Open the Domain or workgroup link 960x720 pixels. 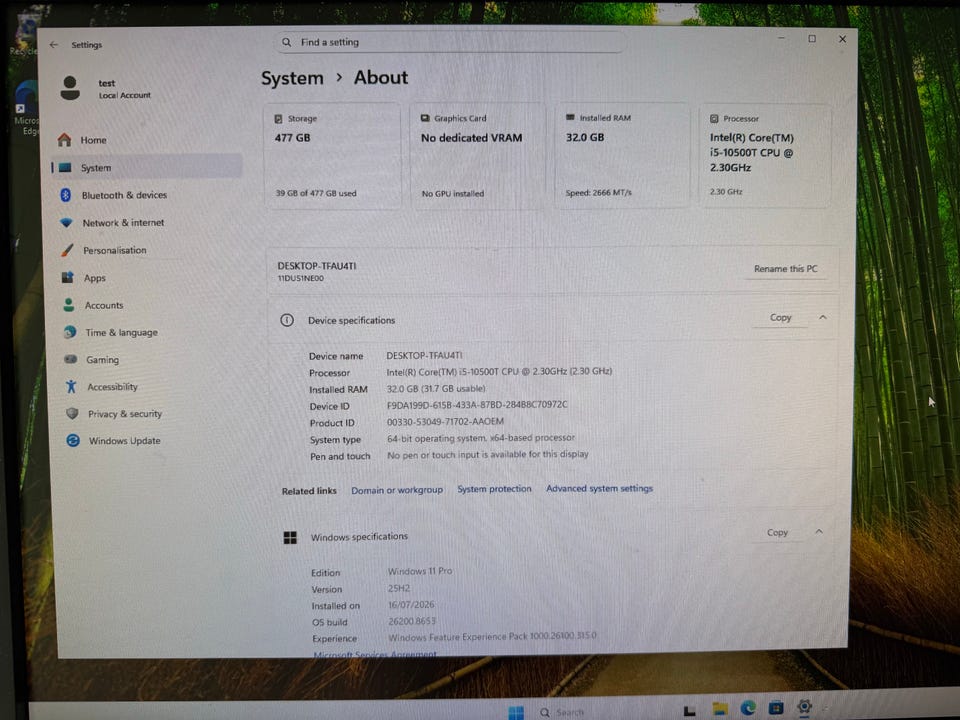[397, 490]
